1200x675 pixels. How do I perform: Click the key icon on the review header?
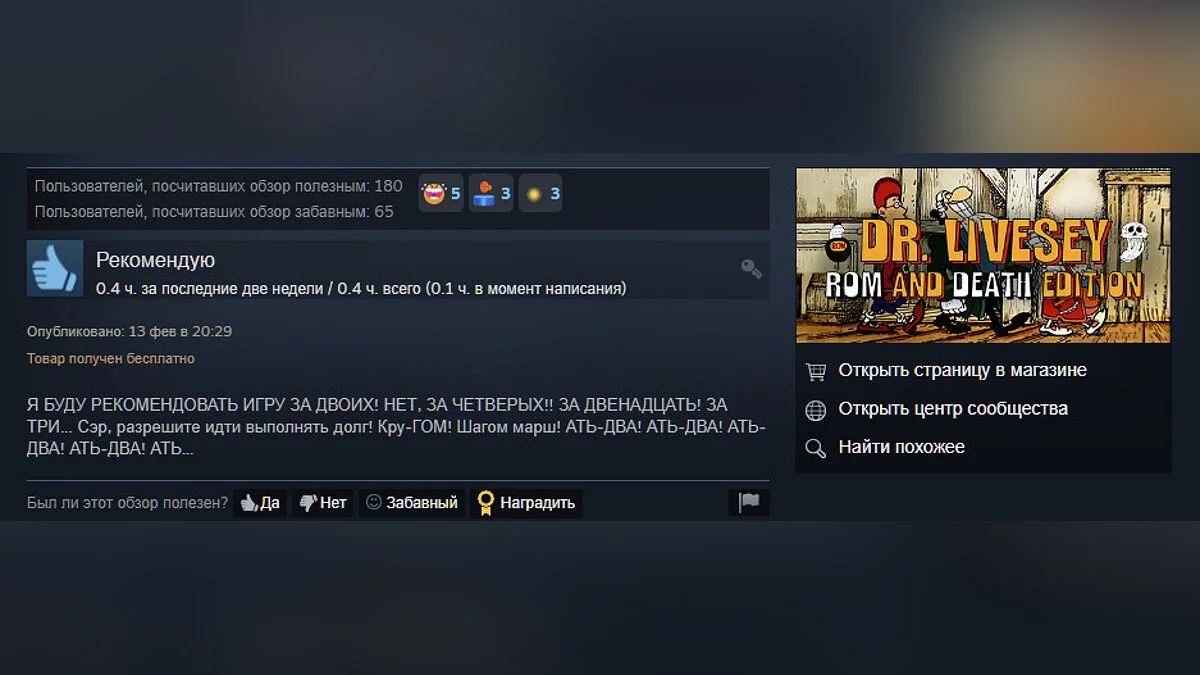point(751,268)
